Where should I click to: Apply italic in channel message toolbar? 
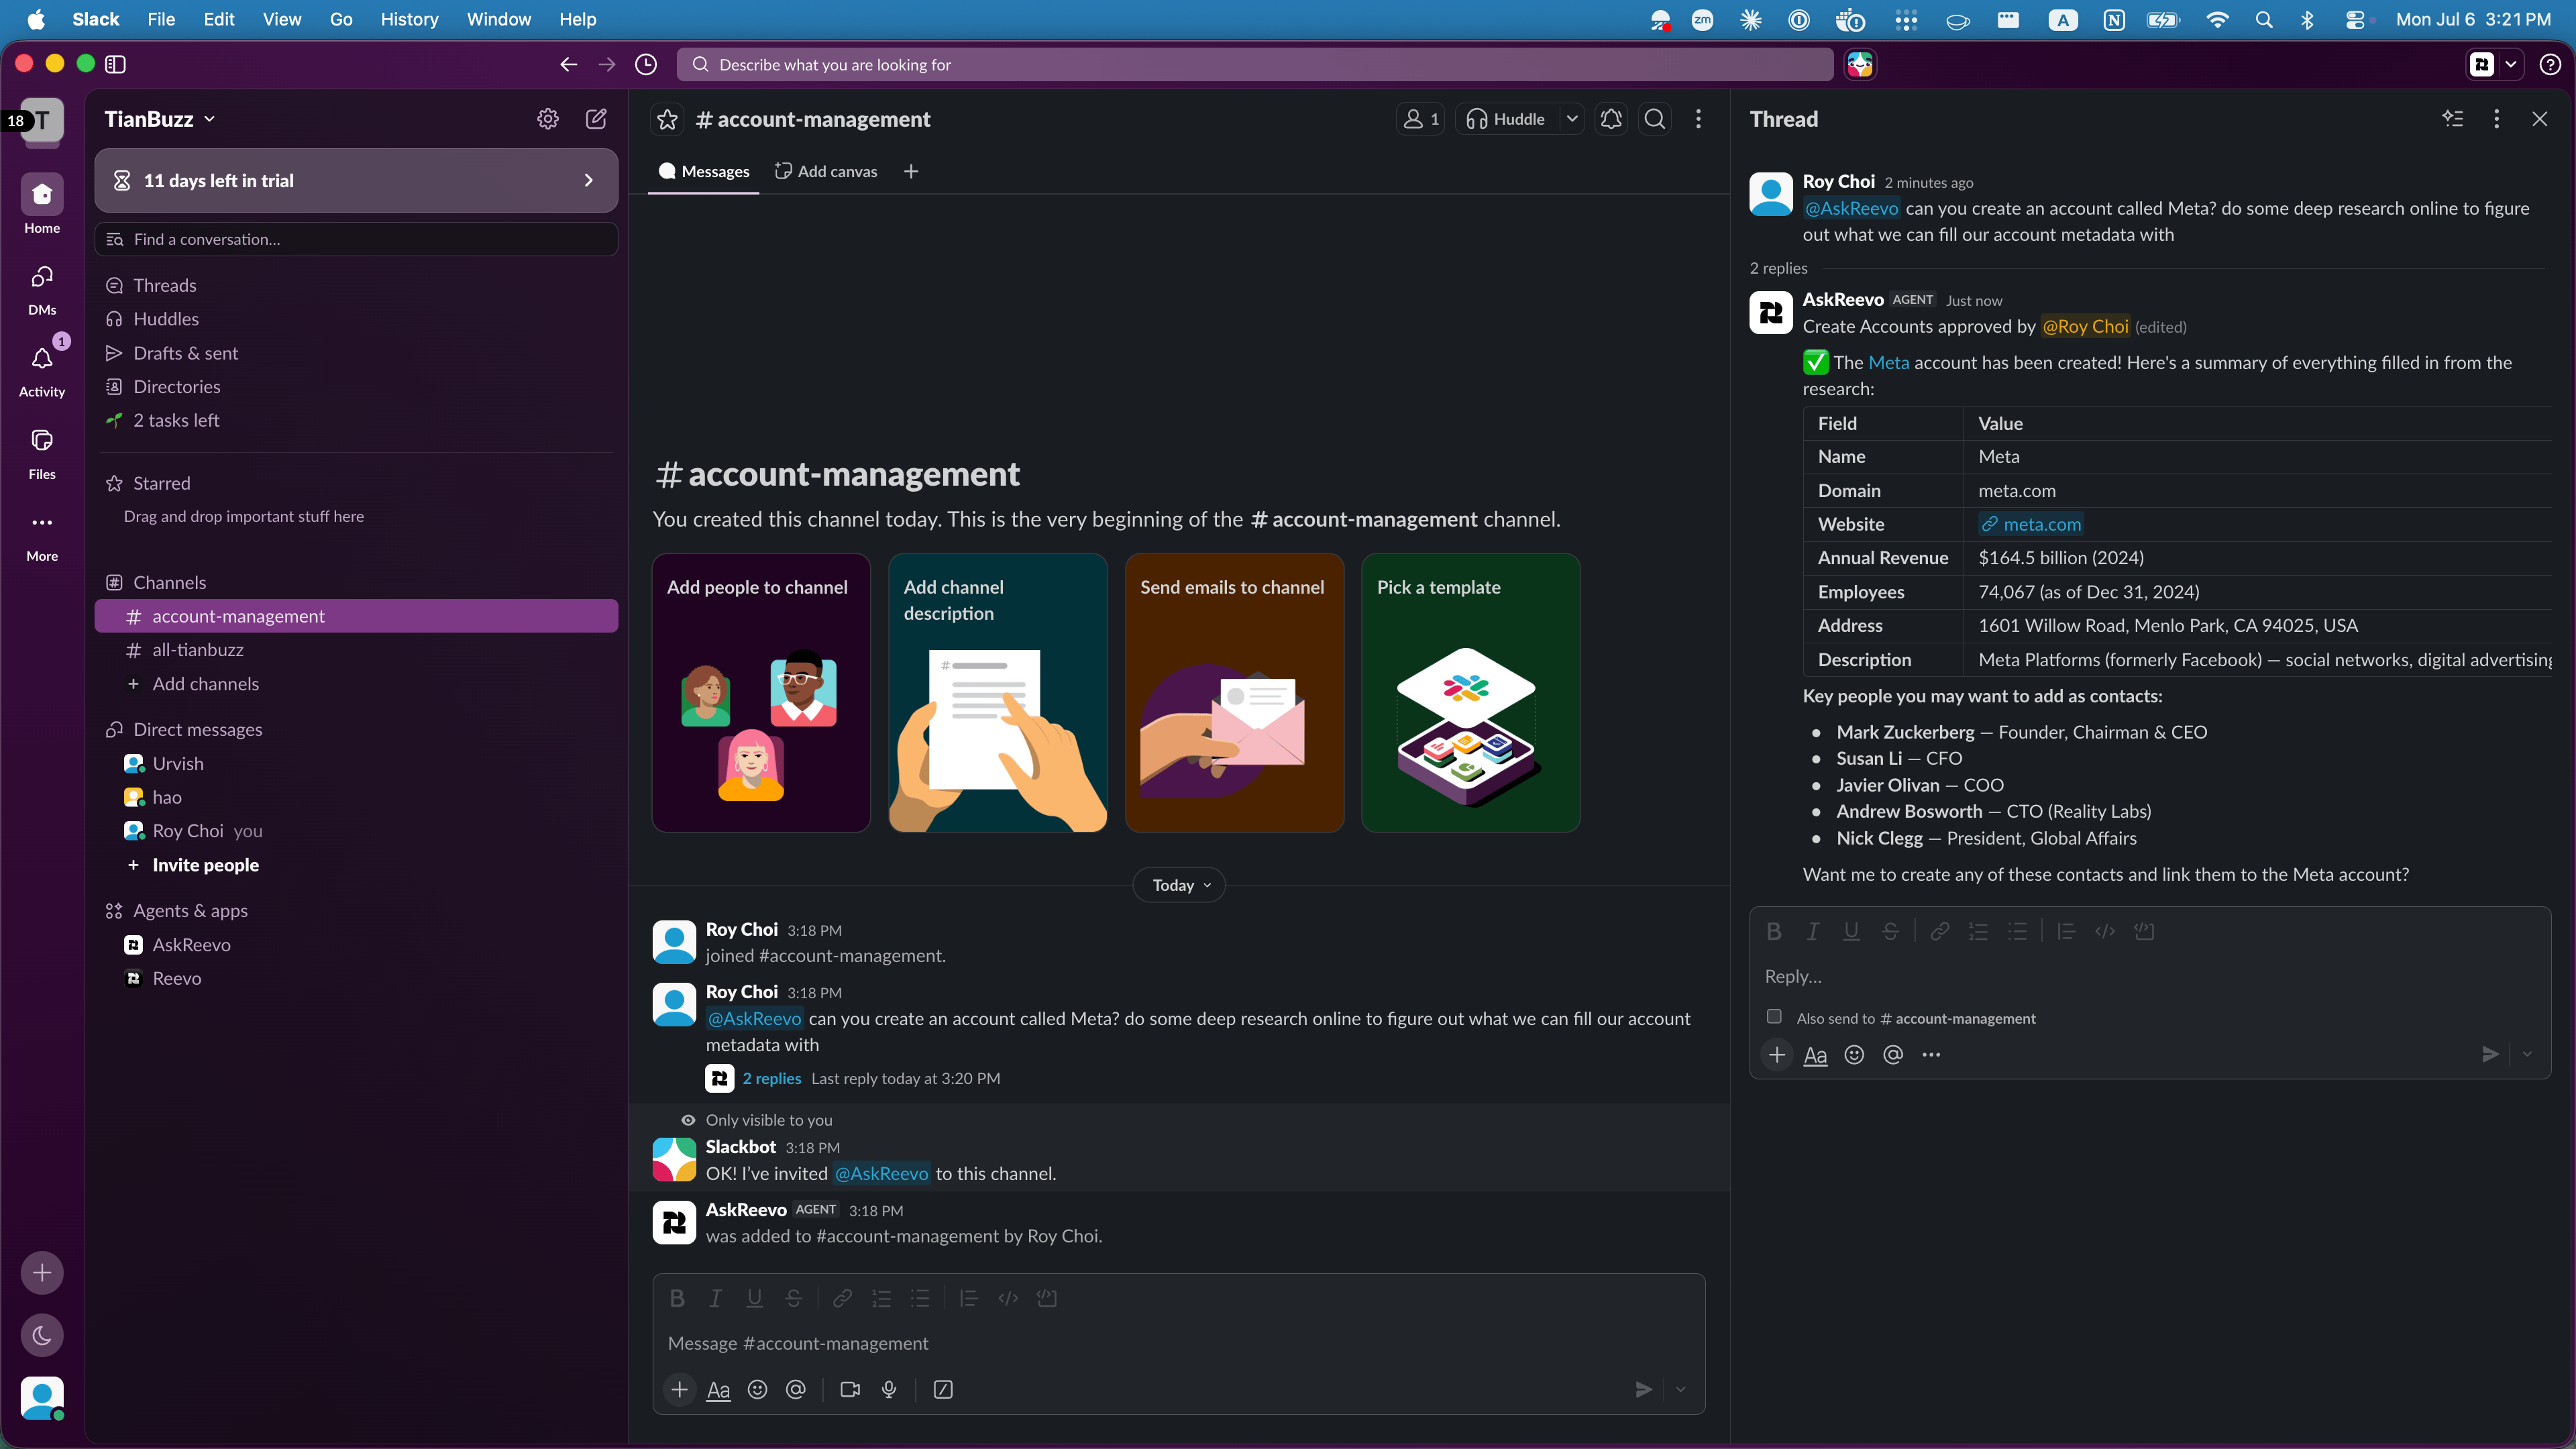coord(715,1298)
